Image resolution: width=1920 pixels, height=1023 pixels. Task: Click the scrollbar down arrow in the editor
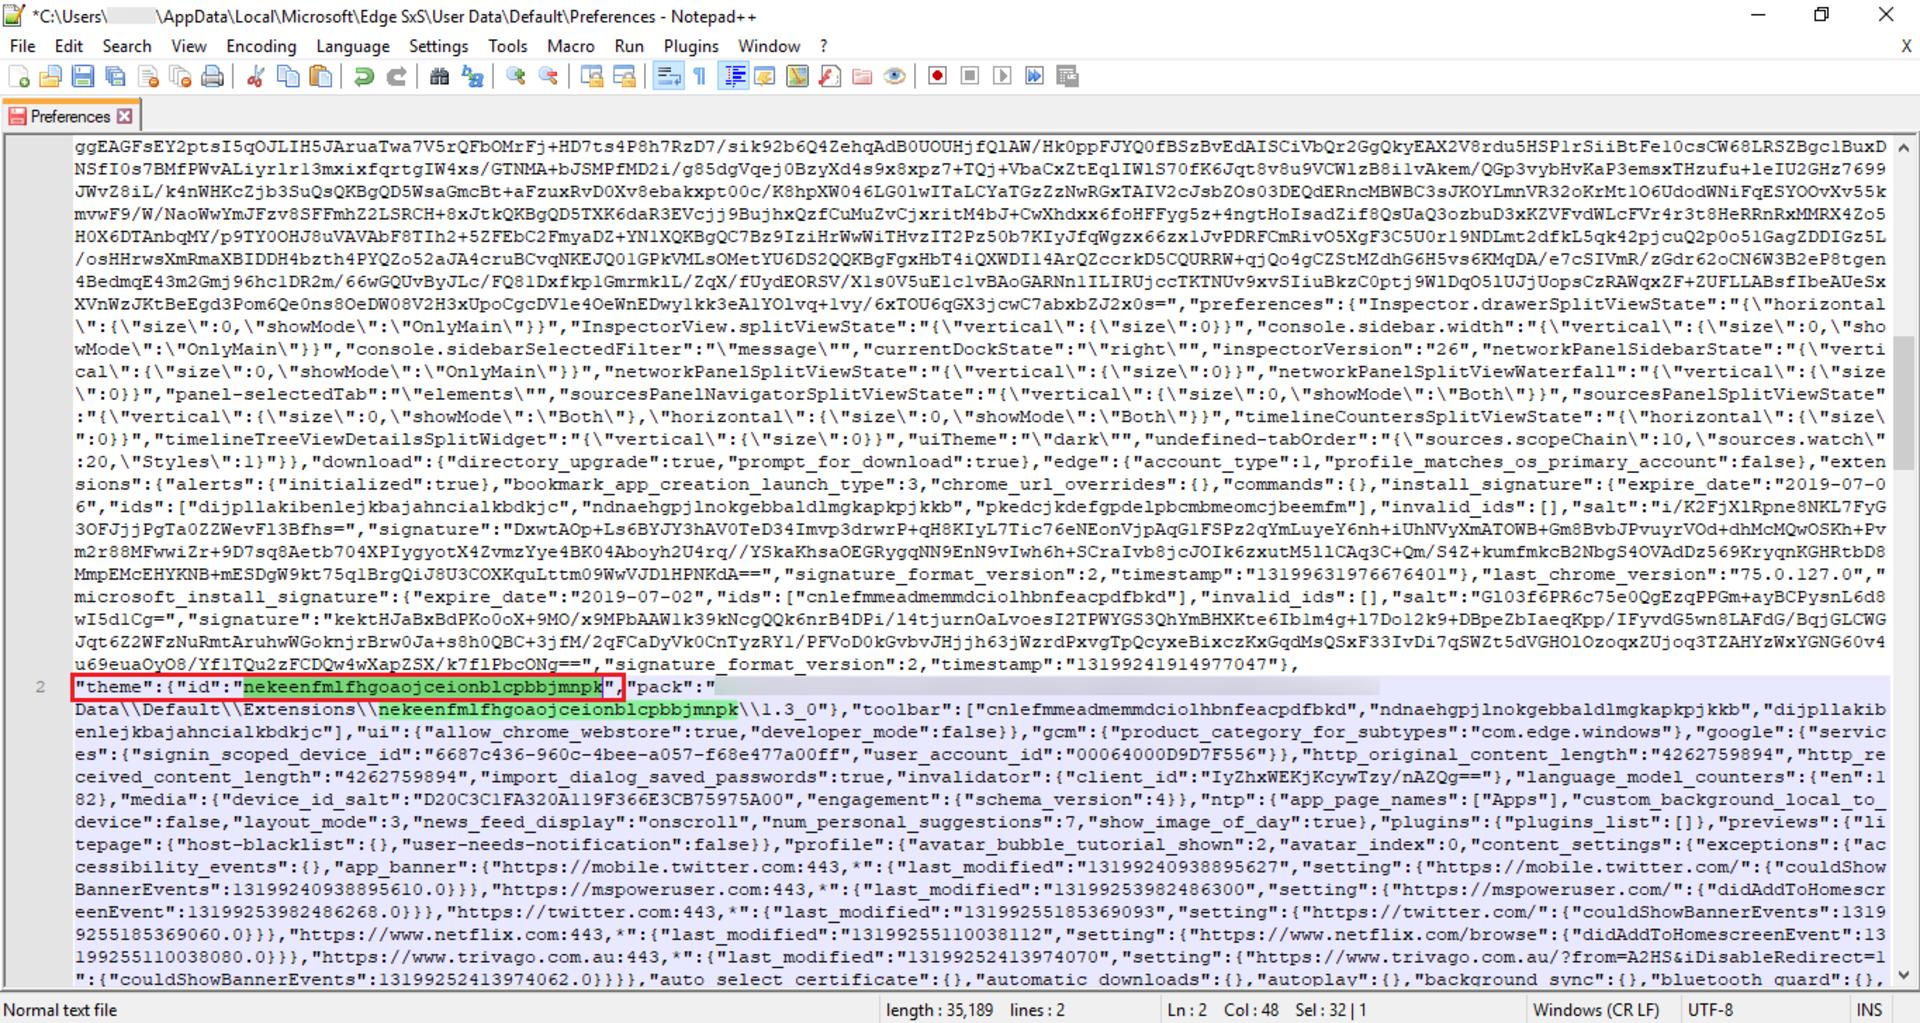pyautogui.click(x=1903, y=976)
